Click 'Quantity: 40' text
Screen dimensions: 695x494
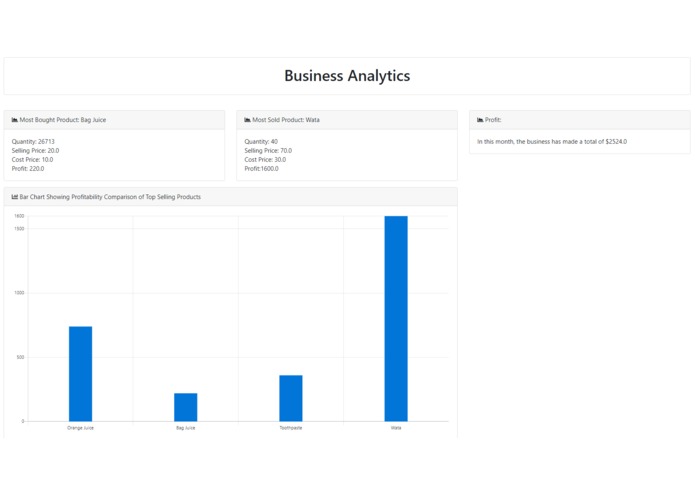click(x=261, y=142)
